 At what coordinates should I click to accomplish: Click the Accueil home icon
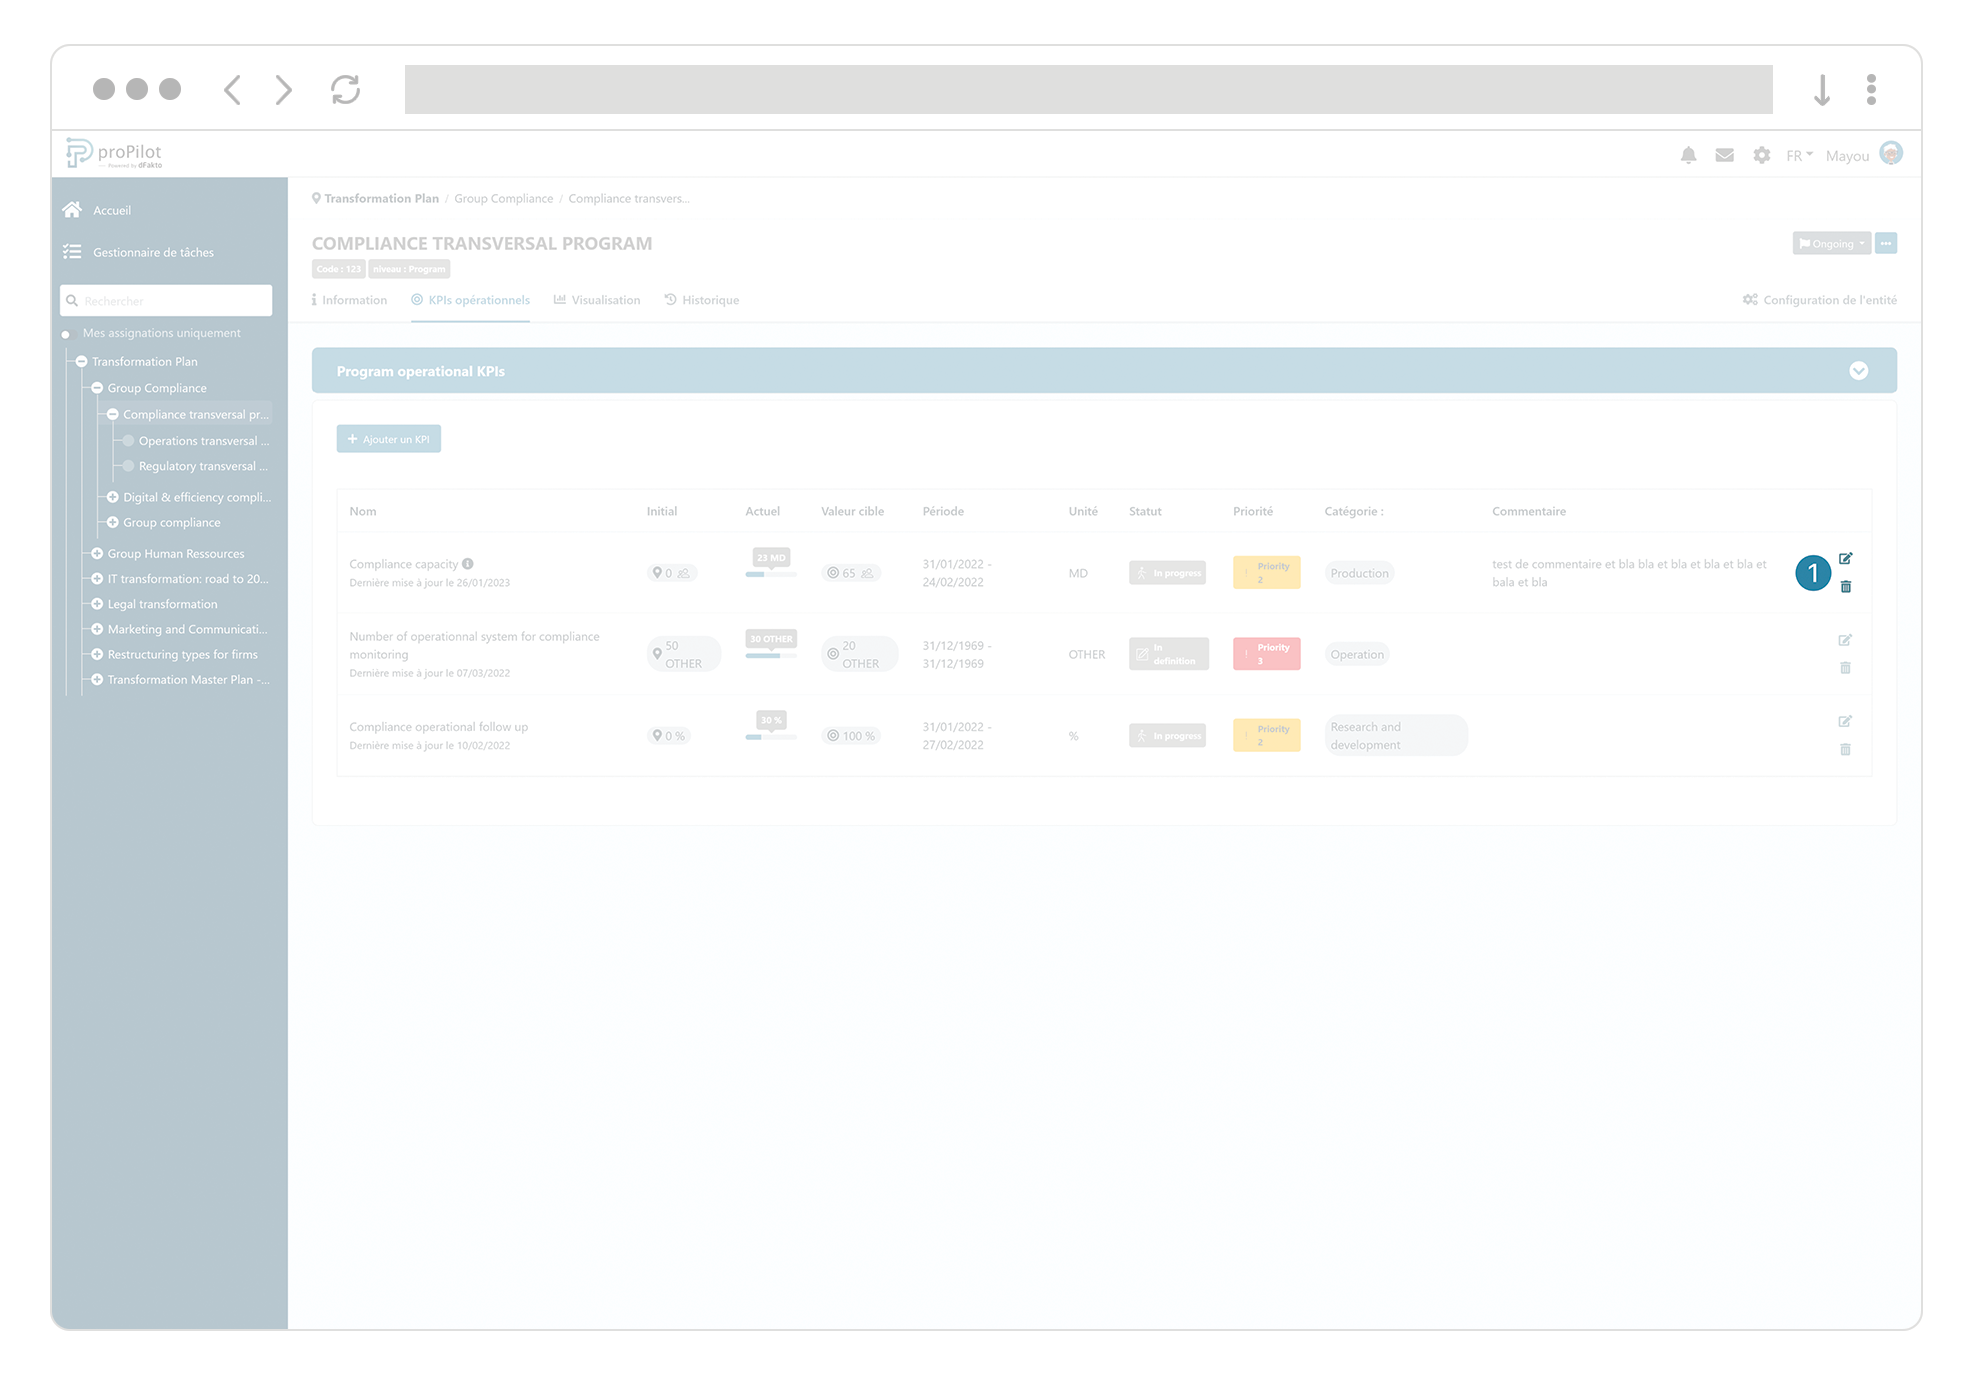pos(72,209)
